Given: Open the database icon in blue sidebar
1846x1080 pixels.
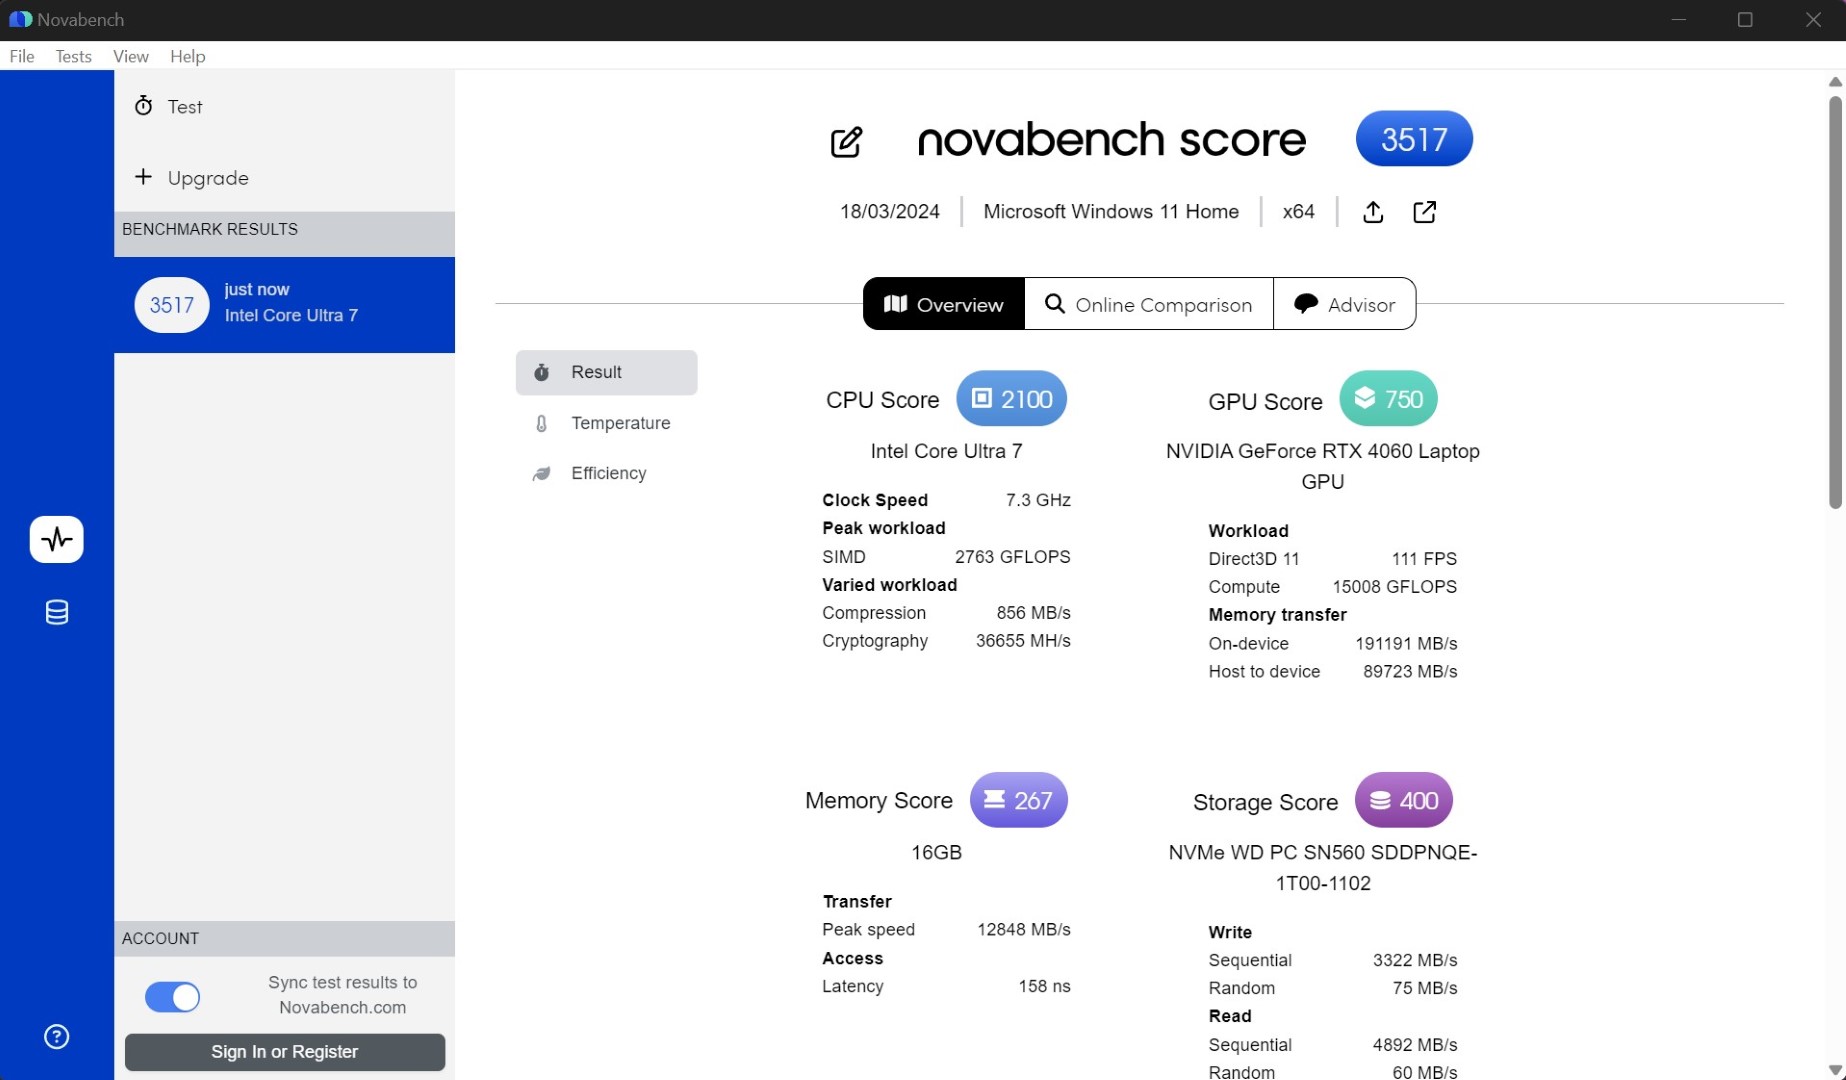Looking at the screenshot, I should coord(57,612).
